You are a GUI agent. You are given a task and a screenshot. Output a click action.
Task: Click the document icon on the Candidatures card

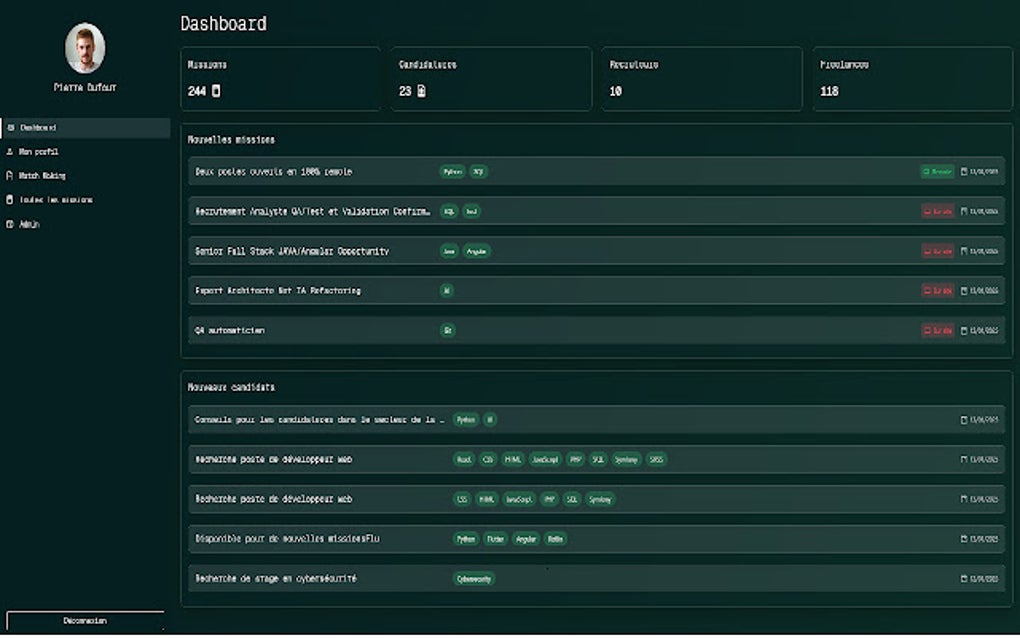425,91
